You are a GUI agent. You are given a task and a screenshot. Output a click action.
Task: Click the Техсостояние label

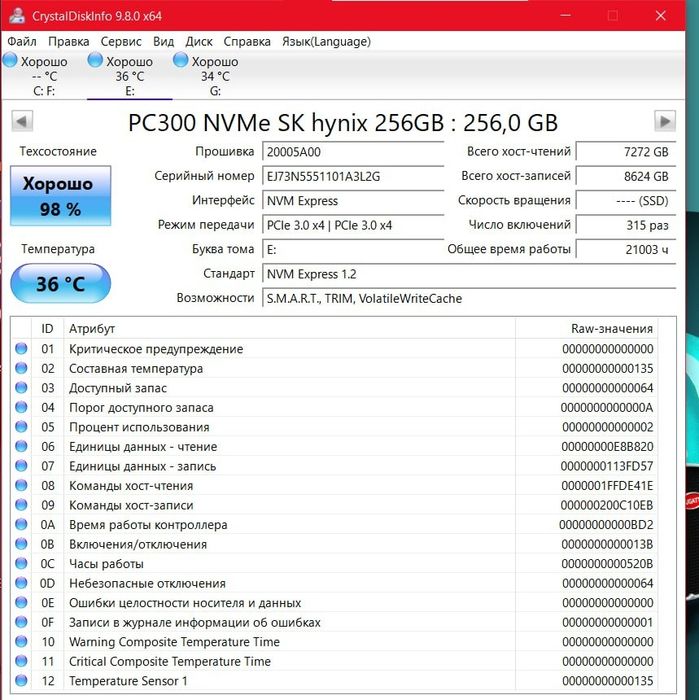pyautogui.click(x=58, y=151)
